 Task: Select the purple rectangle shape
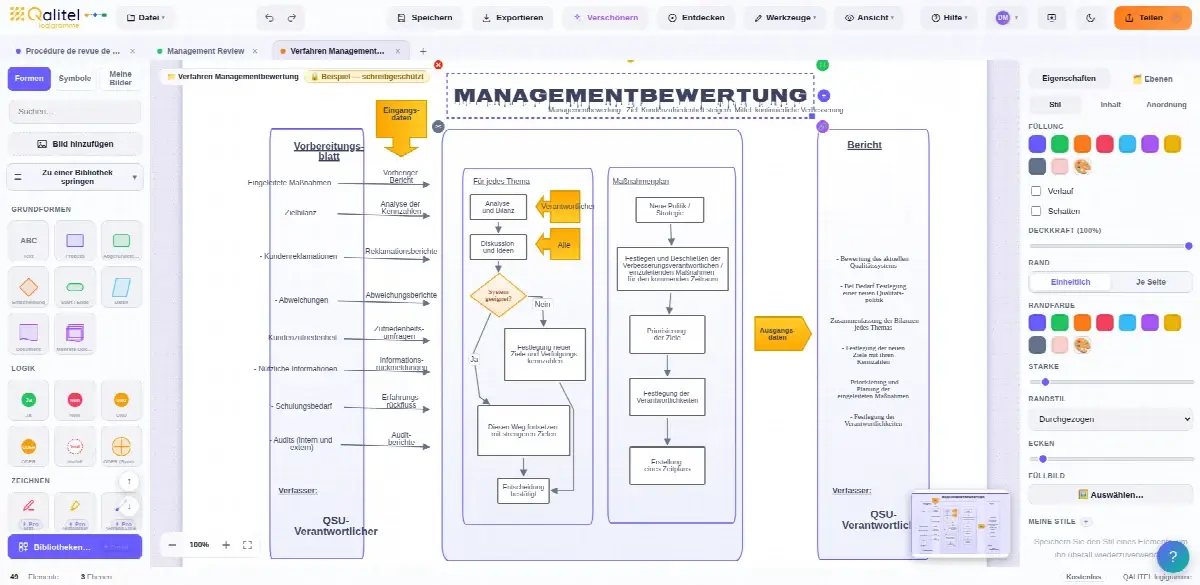pos(75,241)
